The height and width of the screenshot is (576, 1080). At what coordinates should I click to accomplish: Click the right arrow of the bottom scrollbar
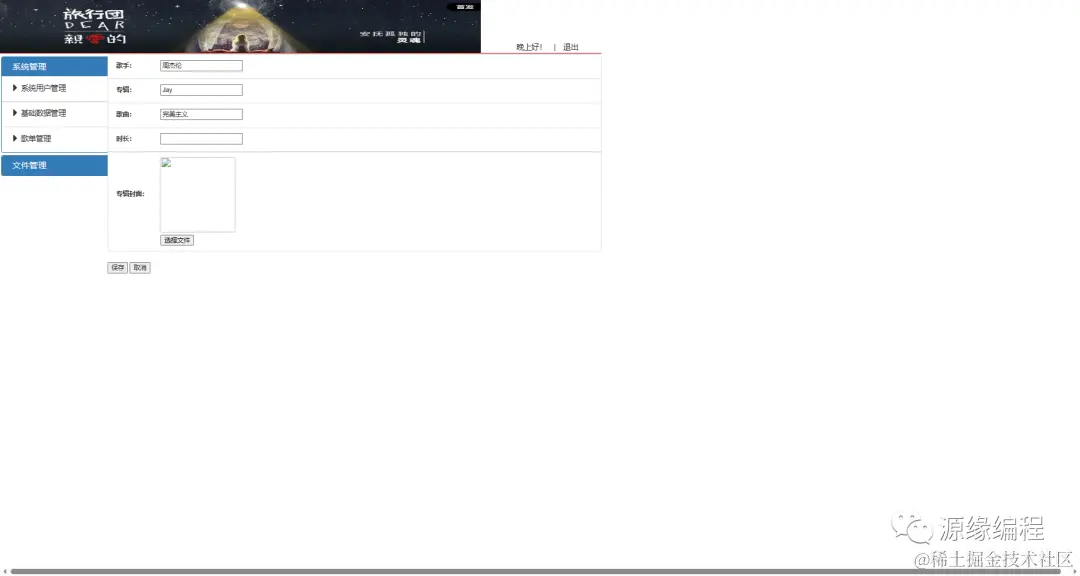[1075, 571]
